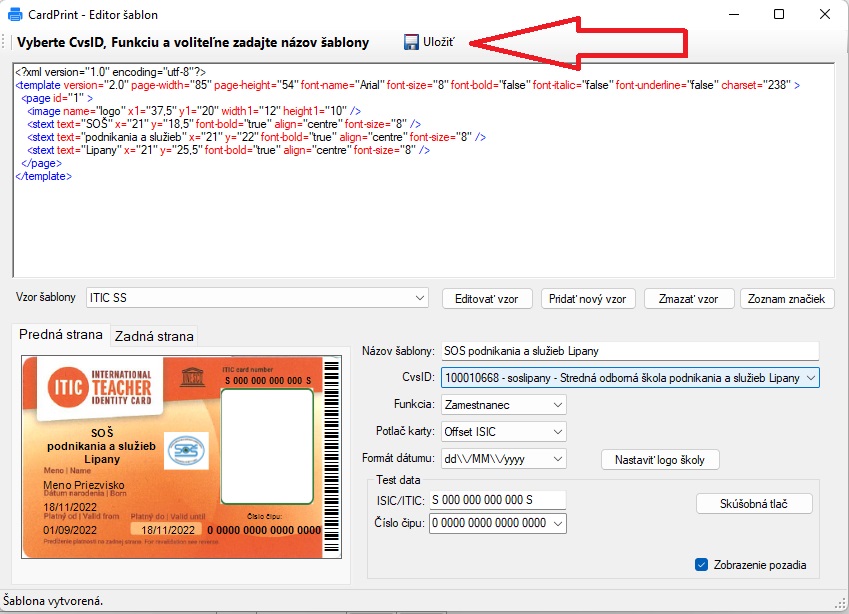Select the Predná strana tab
This screenshot has width=849, height=614.
pyautogui.click(x=61, y=335)
